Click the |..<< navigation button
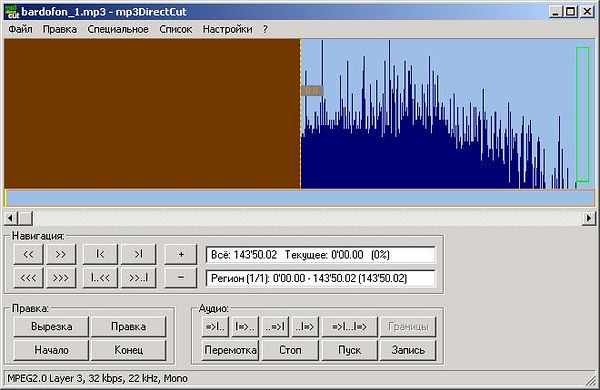Viewport: 600px width, 390px height. pos(100,277)
